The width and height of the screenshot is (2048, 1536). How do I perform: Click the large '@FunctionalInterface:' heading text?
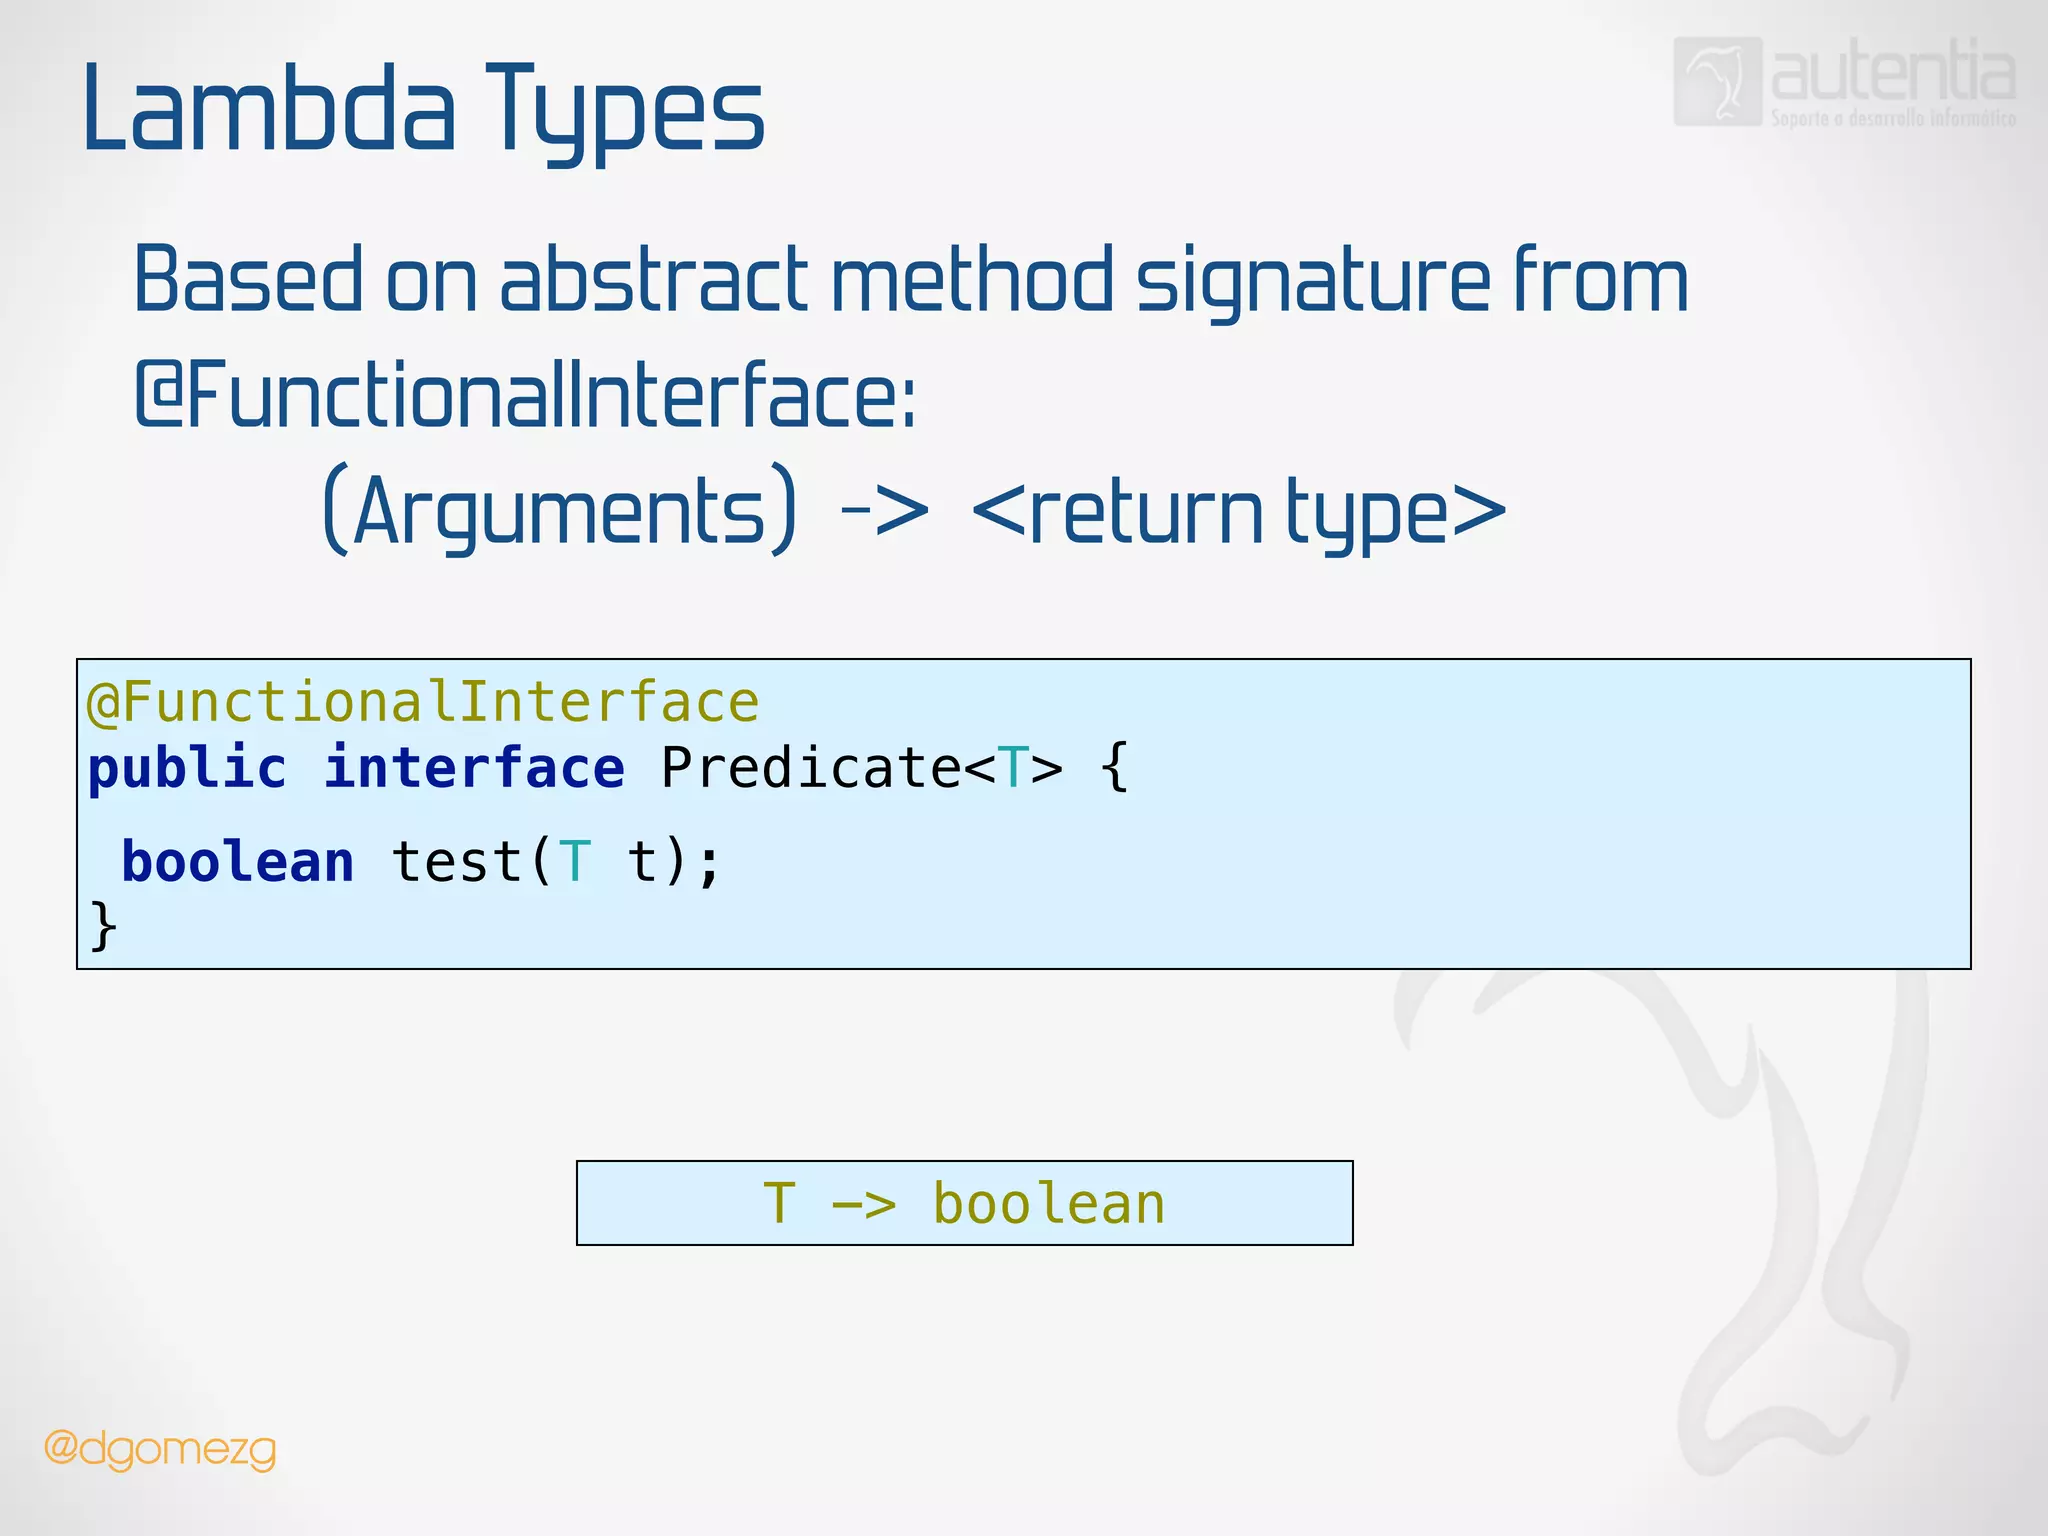525,396
